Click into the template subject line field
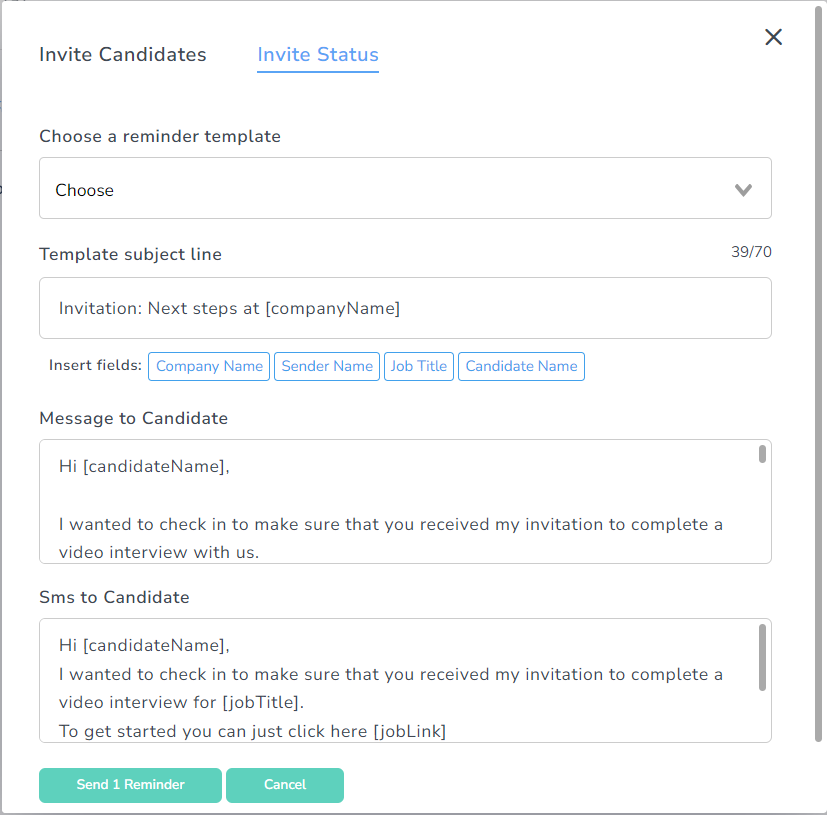Image resolution: width=827 pixels, height=815 pixels. tap(405, 308)
